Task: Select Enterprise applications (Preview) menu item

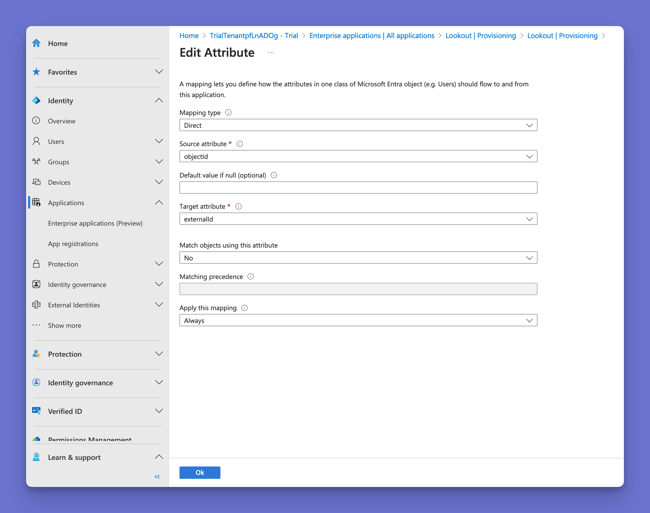Action: (95, 223)
